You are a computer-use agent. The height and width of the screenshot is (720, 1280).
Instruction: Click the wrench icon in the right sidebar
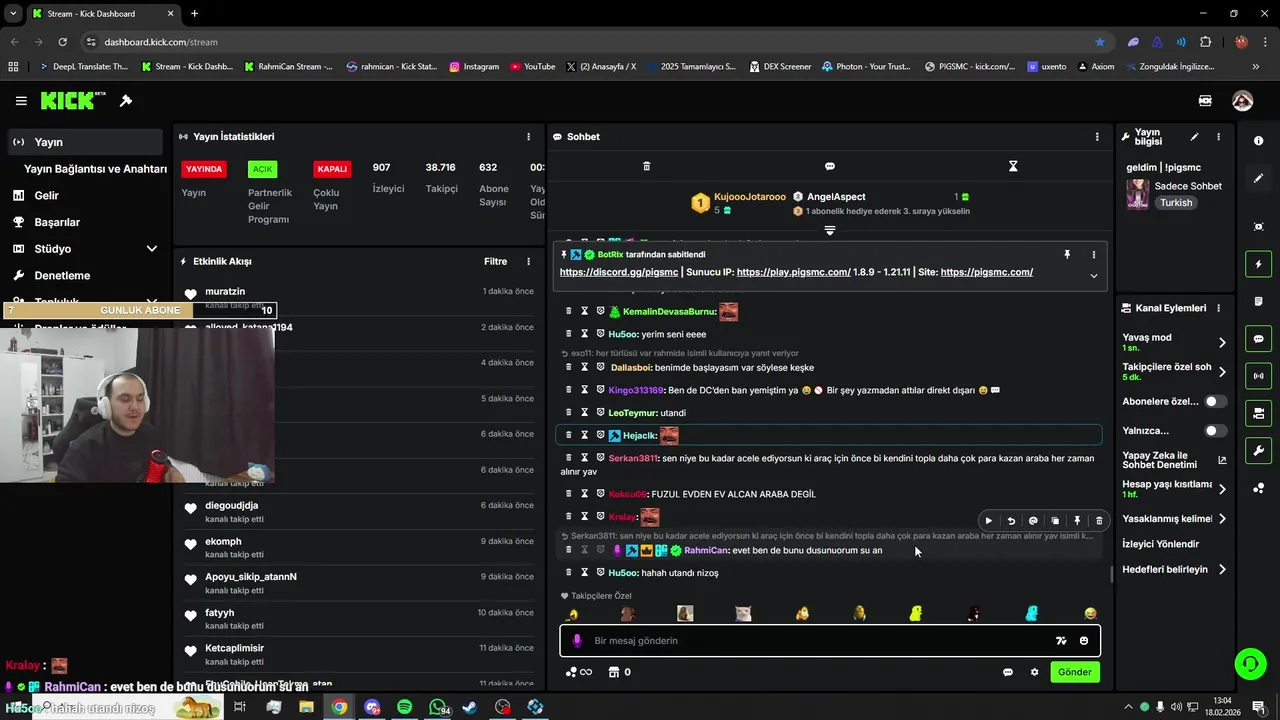click(1258, 450)
